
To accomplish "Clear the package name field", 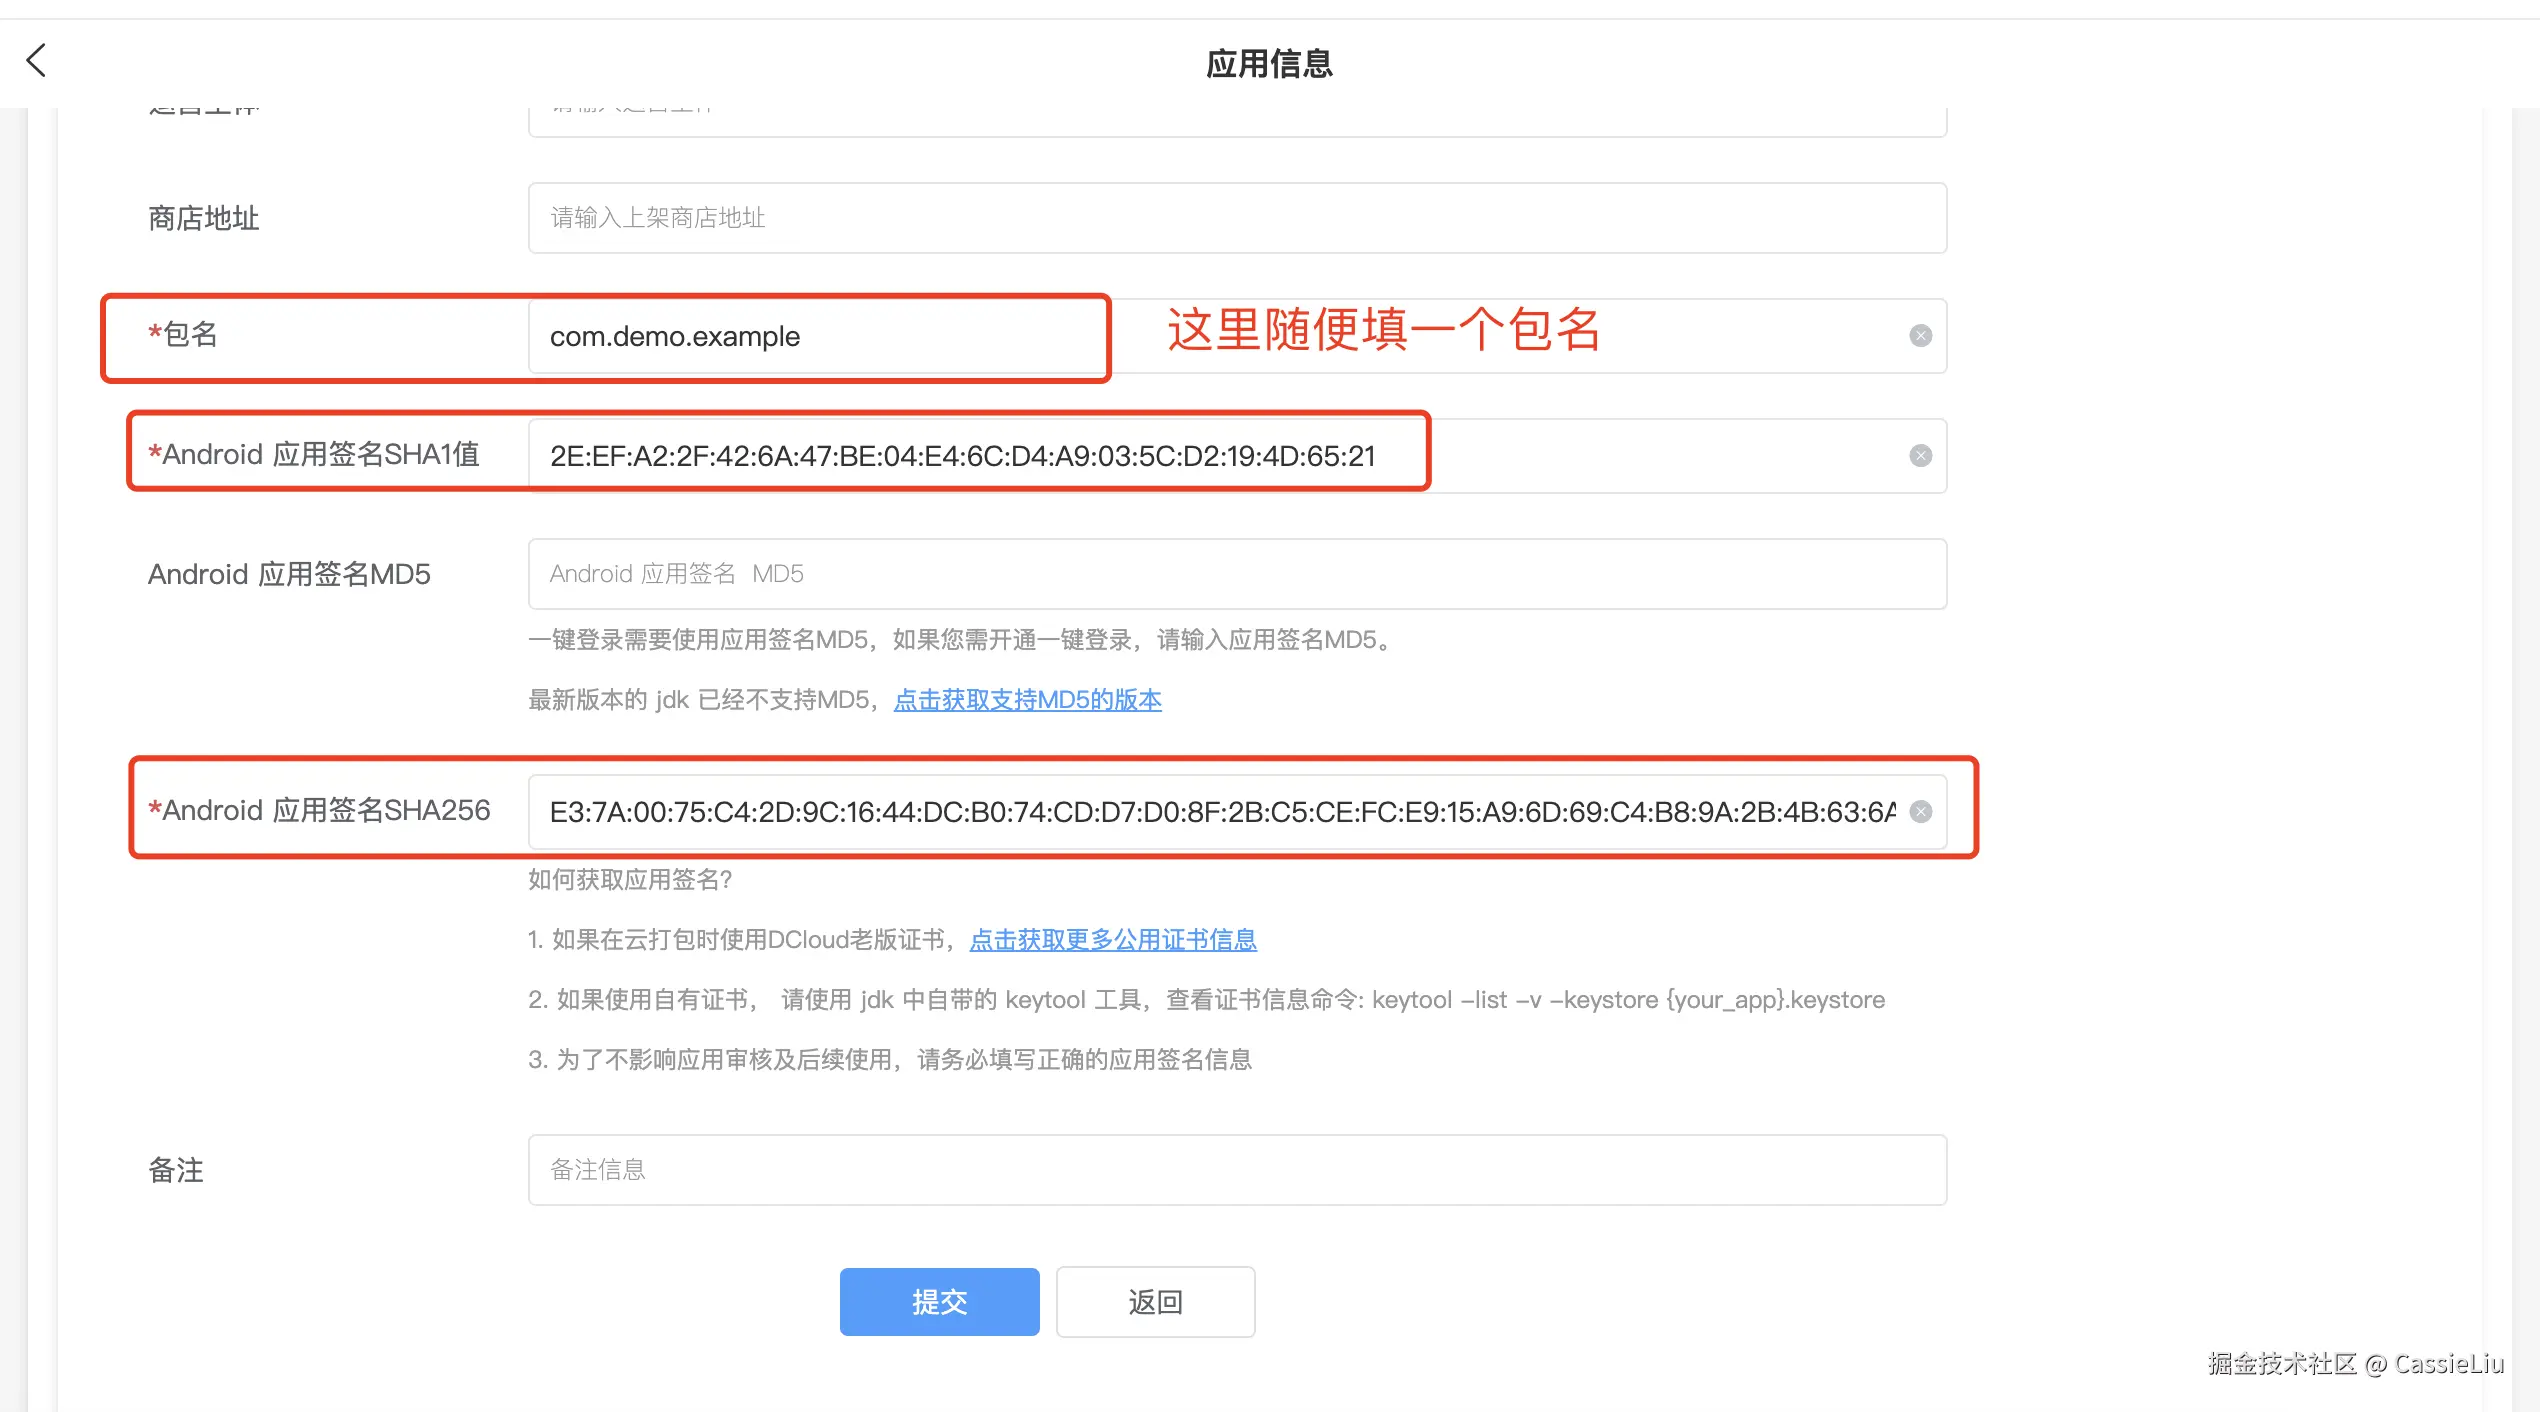I will [1920, 336].
